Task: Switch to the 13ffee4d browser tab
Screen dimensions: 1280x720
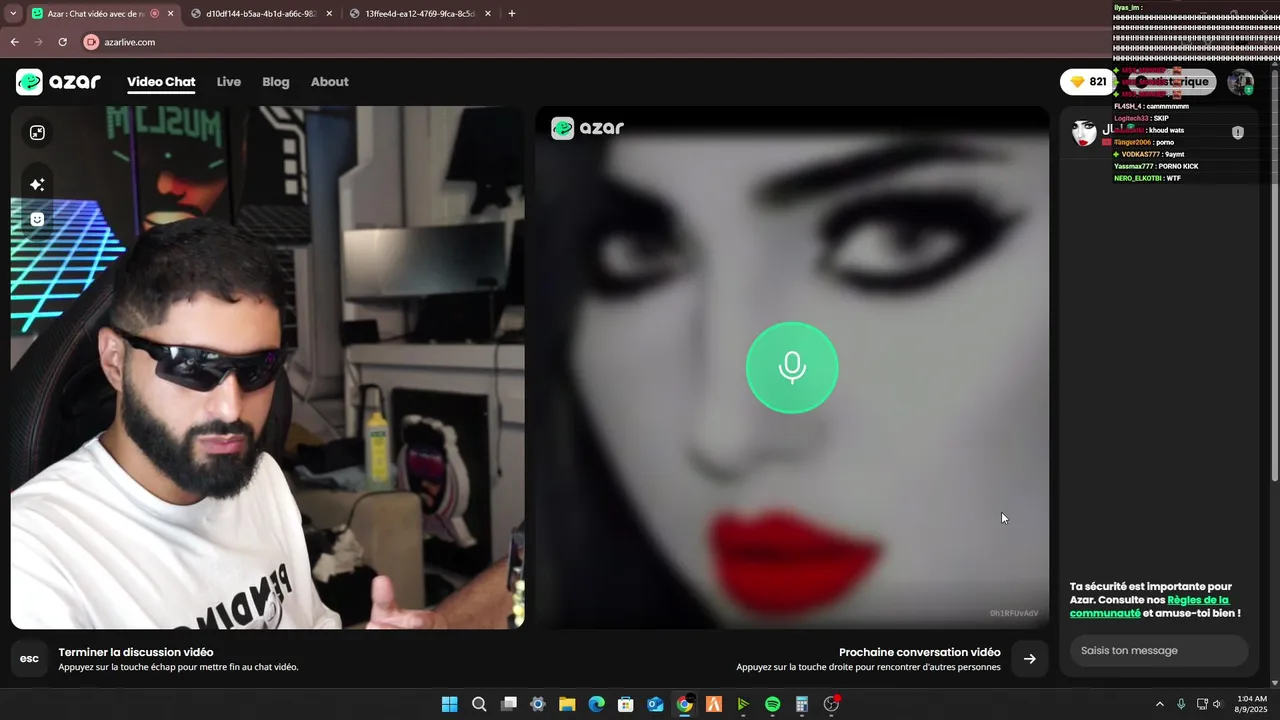Action: click(x=420, y=14)
